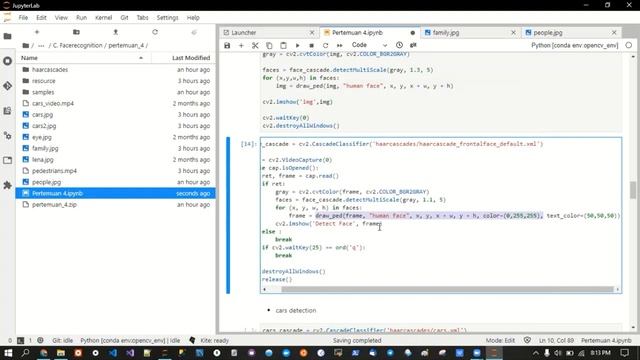Open the Git sidebar panel
Image resolution: width=640 pixels, height=360 pixels.
7,86
